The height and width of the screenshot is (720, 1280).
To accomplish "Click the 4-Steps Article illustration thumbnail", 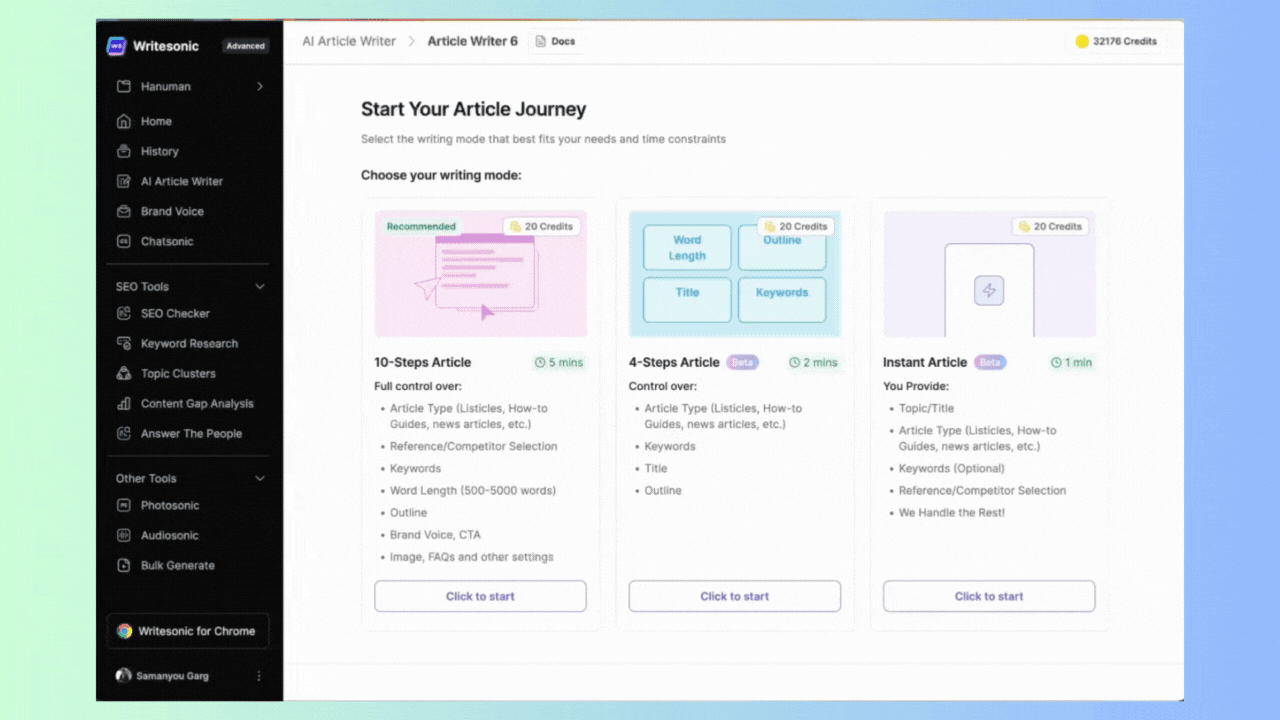I will click(734, 273).
